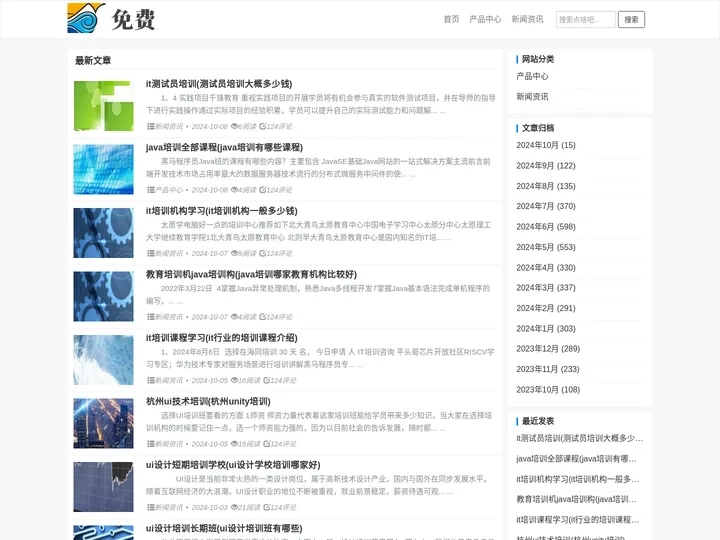Click blue binary thumbnail of java培训全部课程
The image size is (720, 540).
pos(103,169)
